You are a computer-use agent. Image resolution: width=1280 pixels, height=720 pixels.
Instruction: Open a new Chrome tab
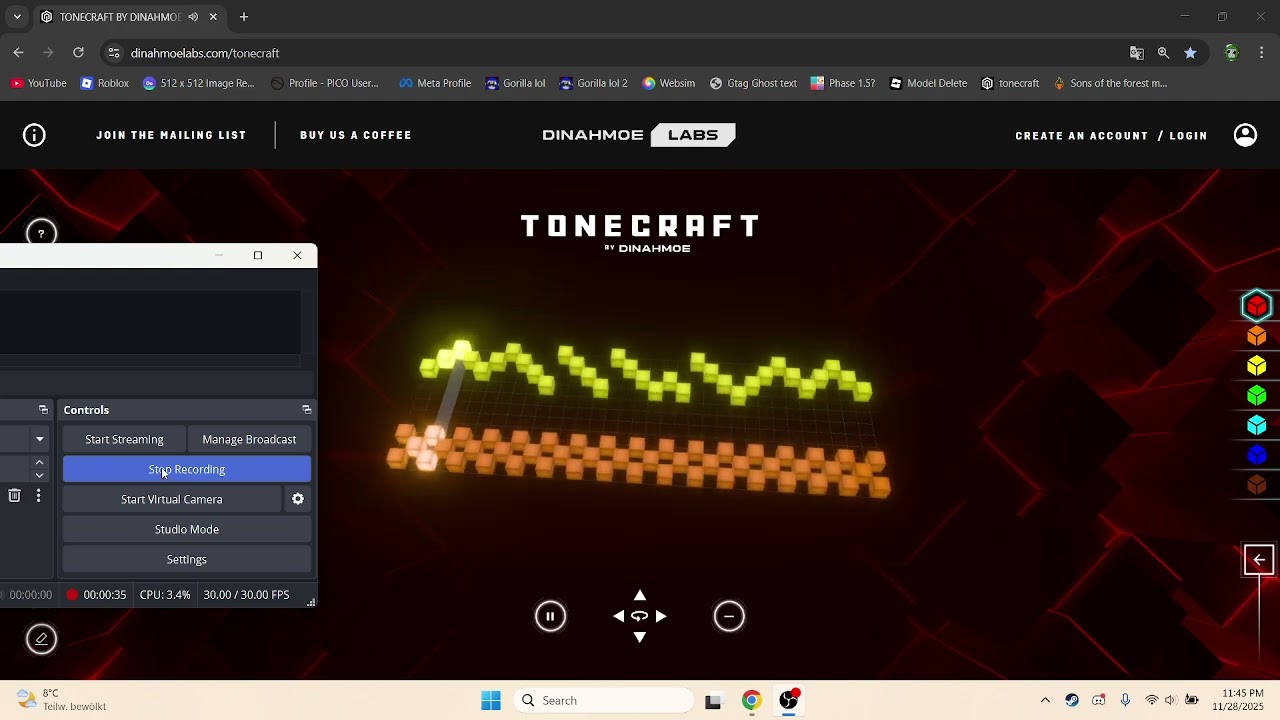[x=244, y=17]
